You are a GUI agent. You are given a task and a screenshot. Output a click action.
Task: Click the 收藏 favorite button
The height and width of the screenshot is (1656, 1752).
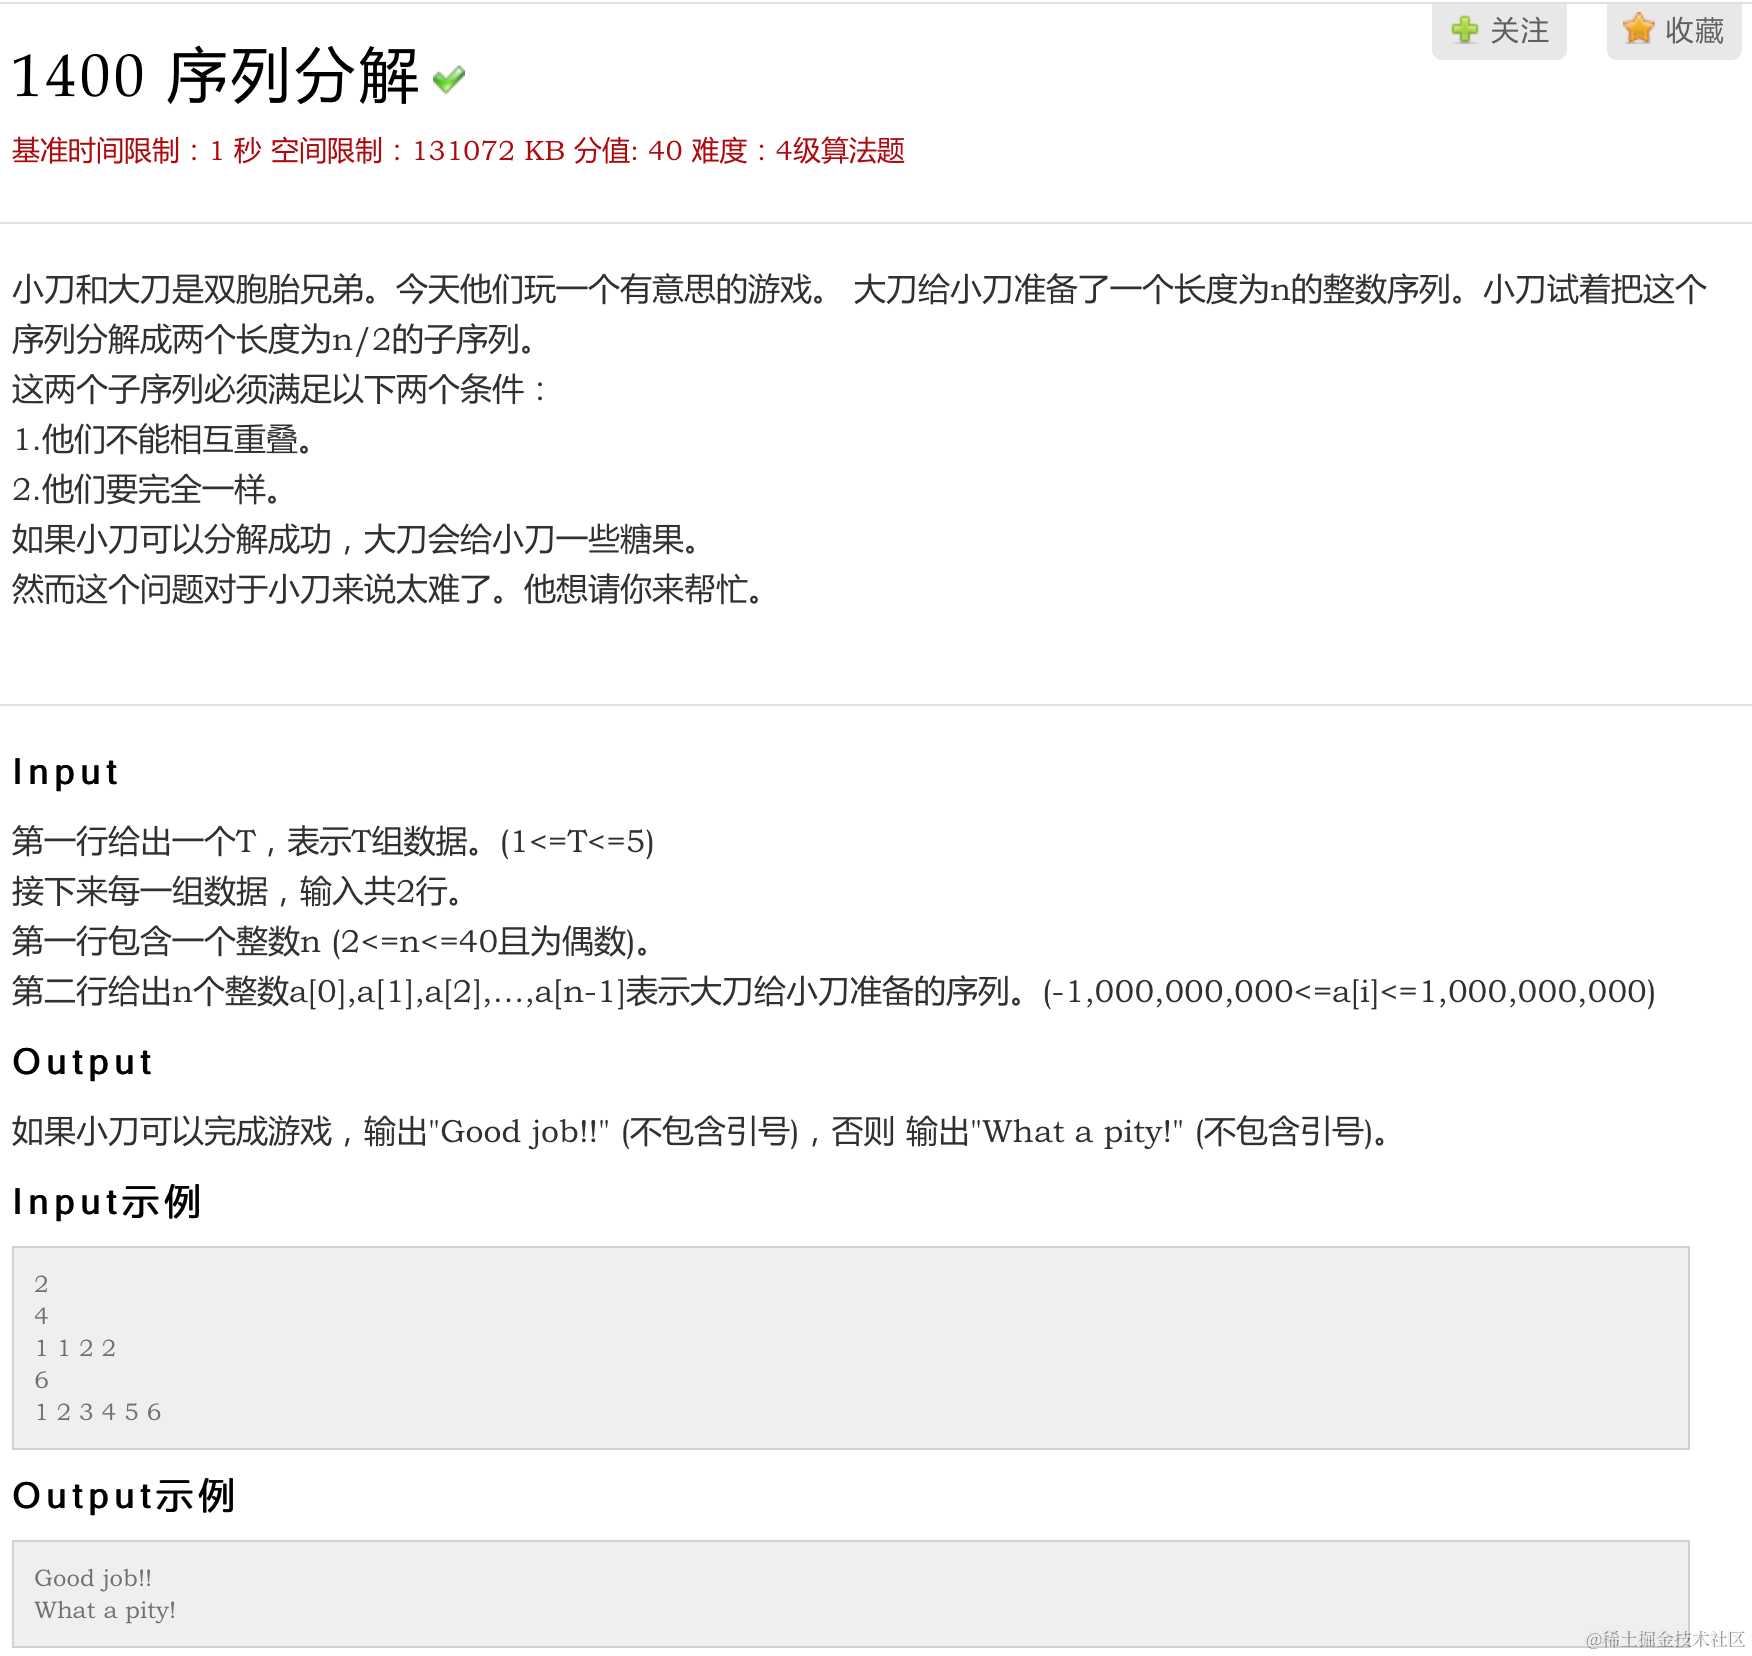click(1674, 30)
